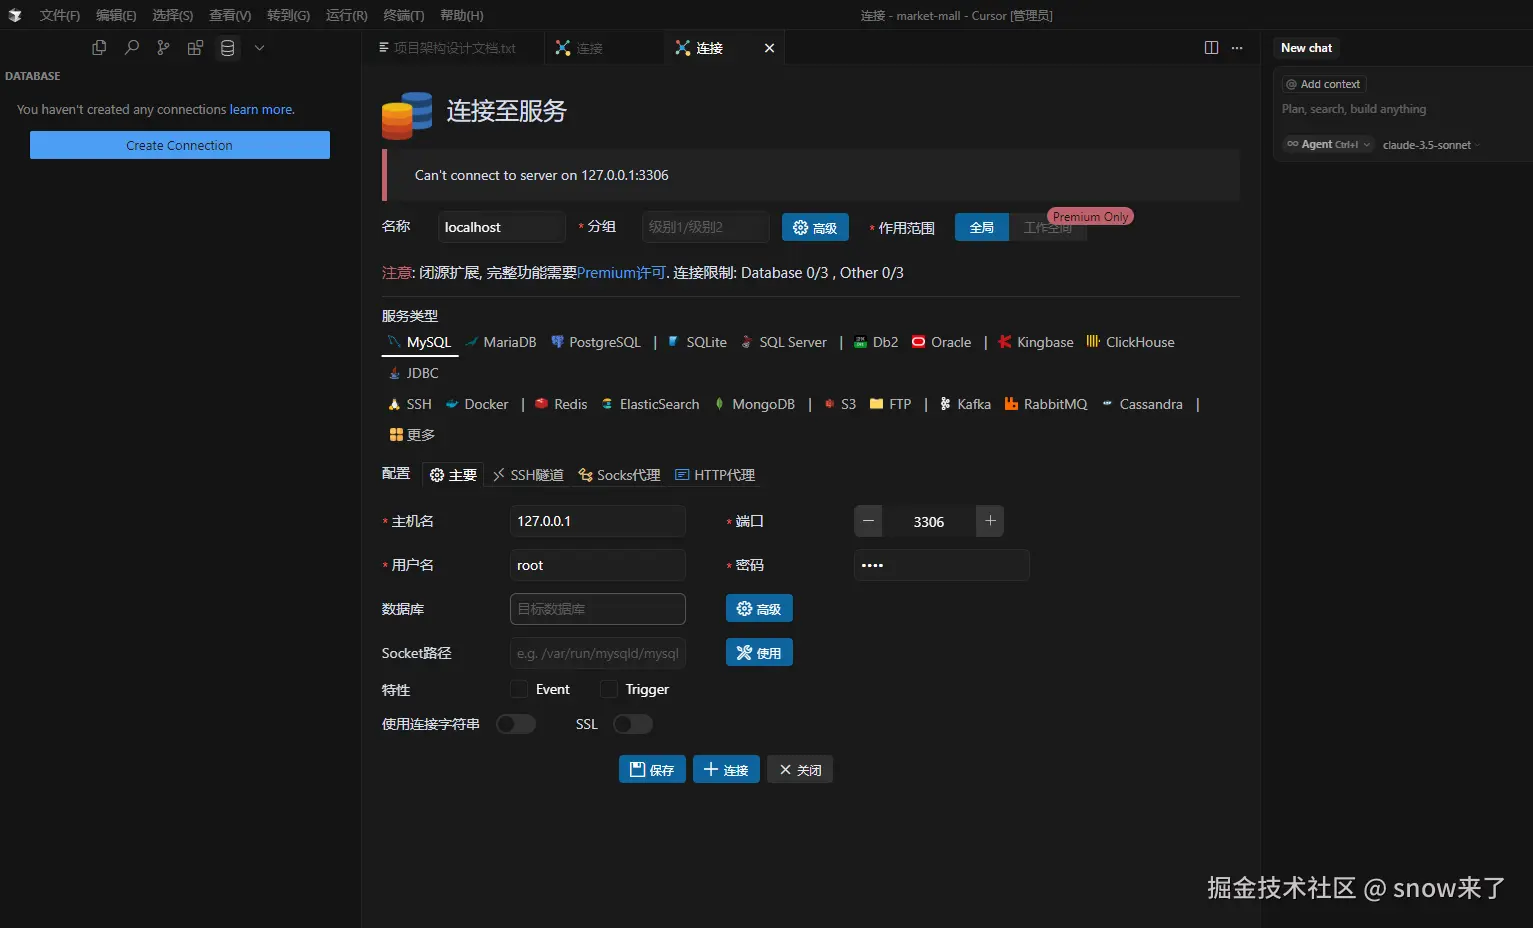Choose Oracle service type
Image resolution: width=1533 pixels, height=928 pixels.
point(941,342)
